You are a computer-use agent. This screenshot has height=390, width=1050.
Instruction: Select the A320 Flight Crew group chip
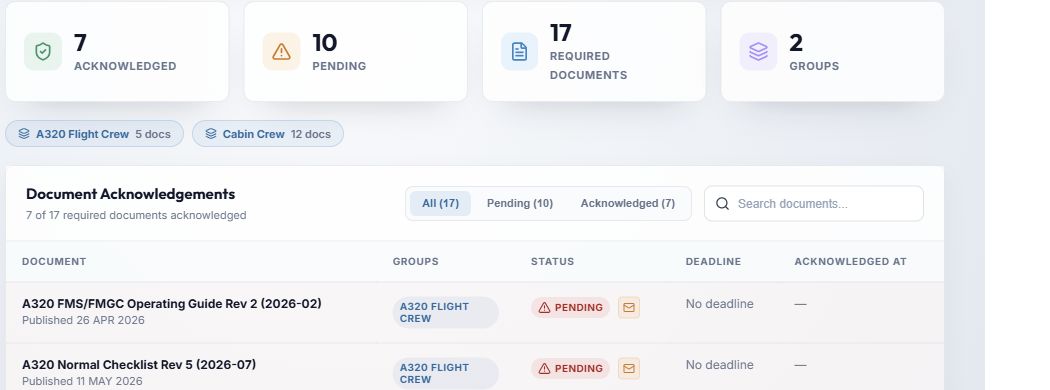[94, 133]
